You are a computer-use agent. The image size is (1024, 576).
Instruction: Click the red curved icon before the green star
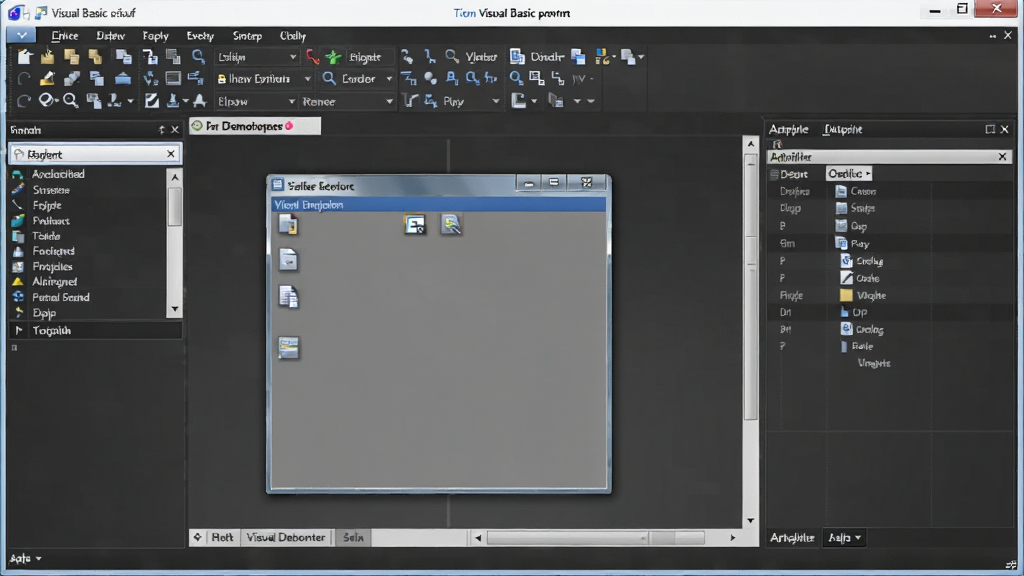pyautogui.click(x=313, y=57)
